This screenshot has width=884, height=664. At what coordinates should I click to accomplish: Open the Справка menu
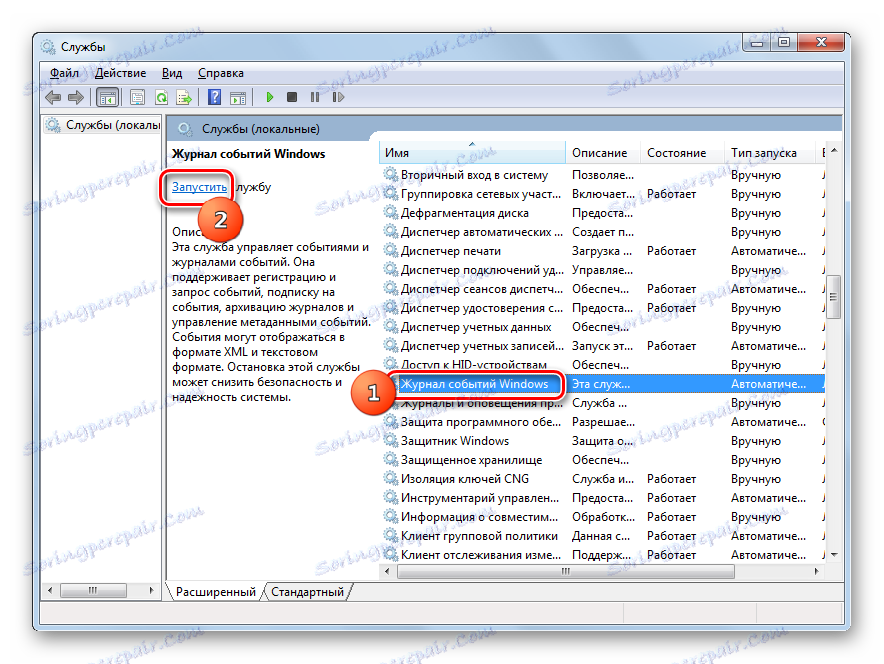(220, 73)
